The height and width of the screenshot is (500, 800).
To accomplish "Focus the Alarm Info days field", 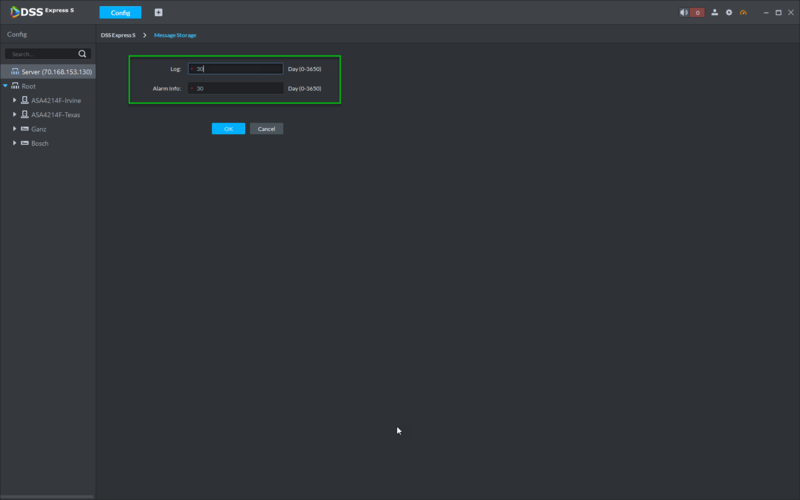I will click(x=235, y=88).
